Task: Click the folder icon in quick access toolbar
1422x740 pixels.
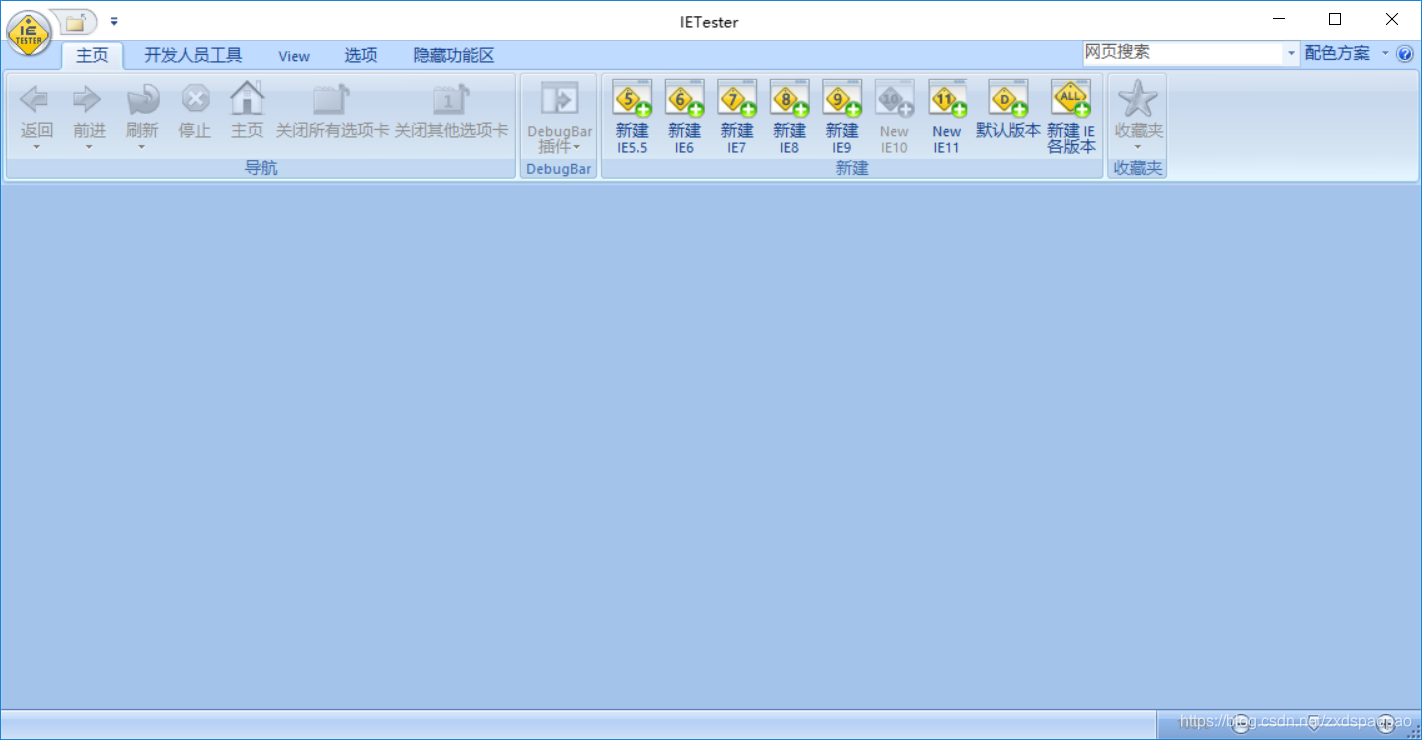Action: point(75,23)
